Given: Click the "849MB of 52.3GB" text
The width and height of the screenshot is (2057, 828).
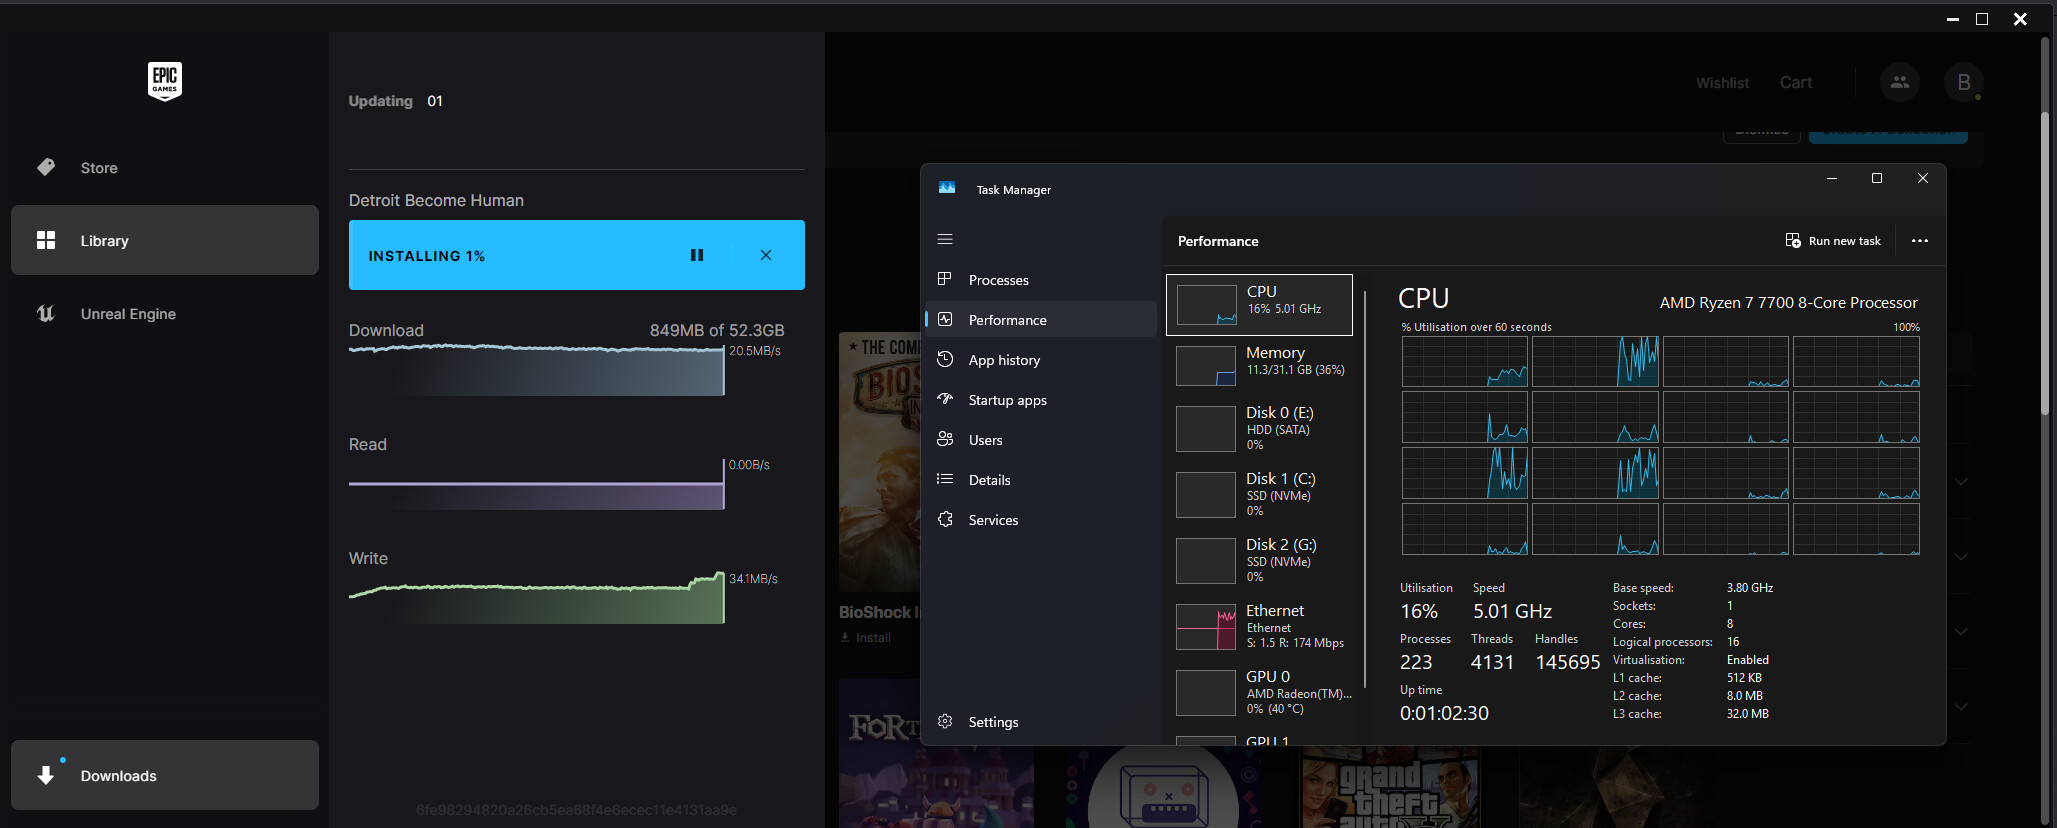Looking at the screenshot, I should [717, 330].
